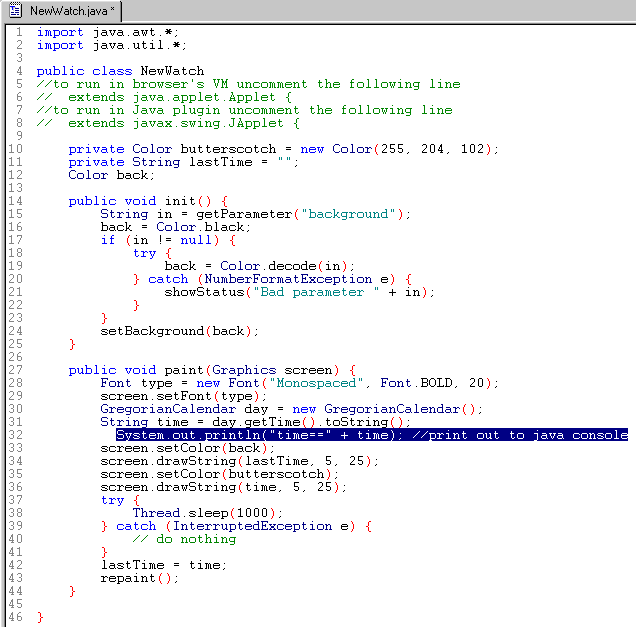Click 'NumberFormatException' in the catch clause
Image resolution: width=636 pixels, height=627 pixels.
point(288,279)
